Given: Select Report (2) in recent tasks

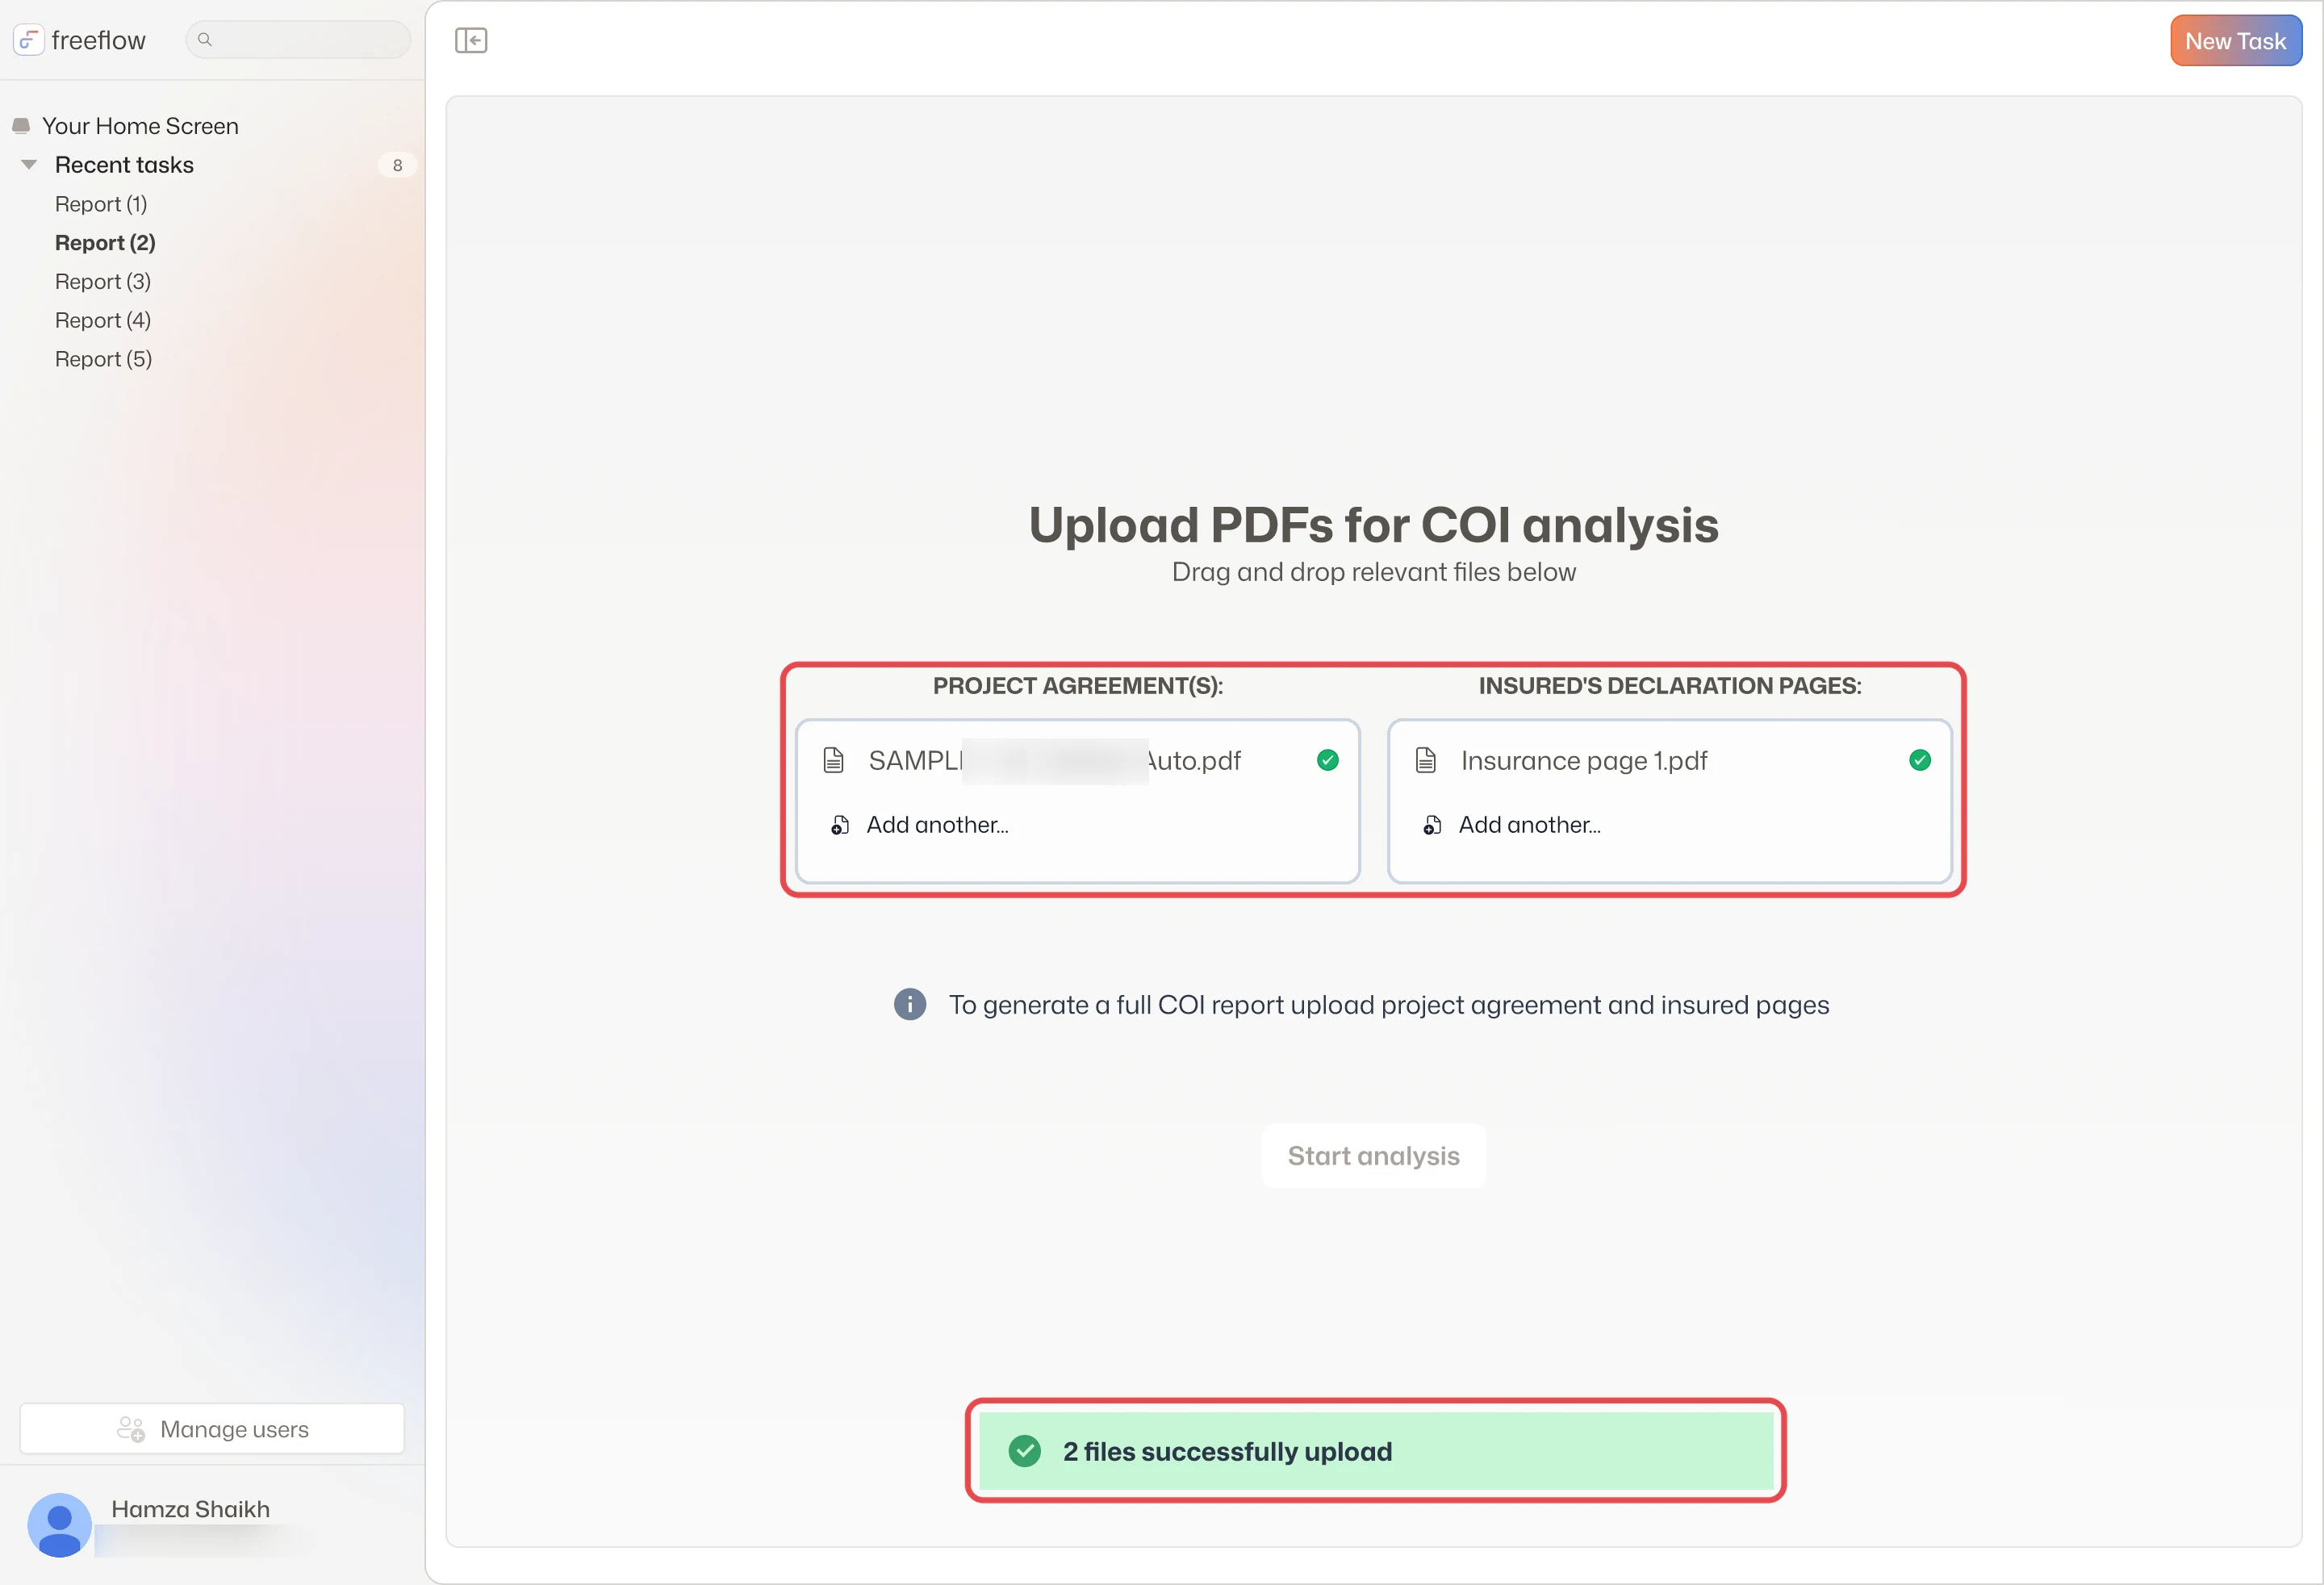Looking at the screenshot, I should [105, 243].
